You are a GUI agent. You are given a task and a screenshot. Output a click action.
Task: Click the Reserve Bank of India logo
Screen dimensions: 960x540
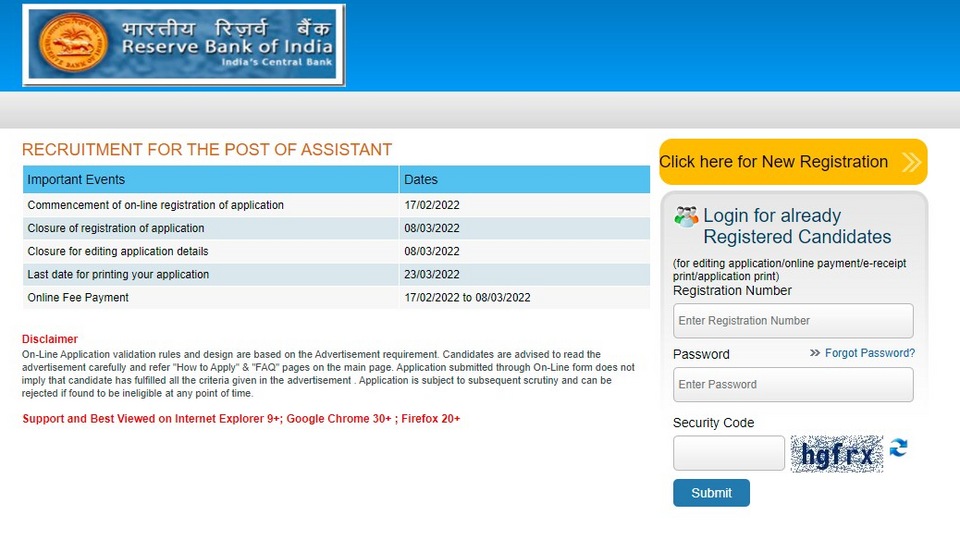[184, 45]
